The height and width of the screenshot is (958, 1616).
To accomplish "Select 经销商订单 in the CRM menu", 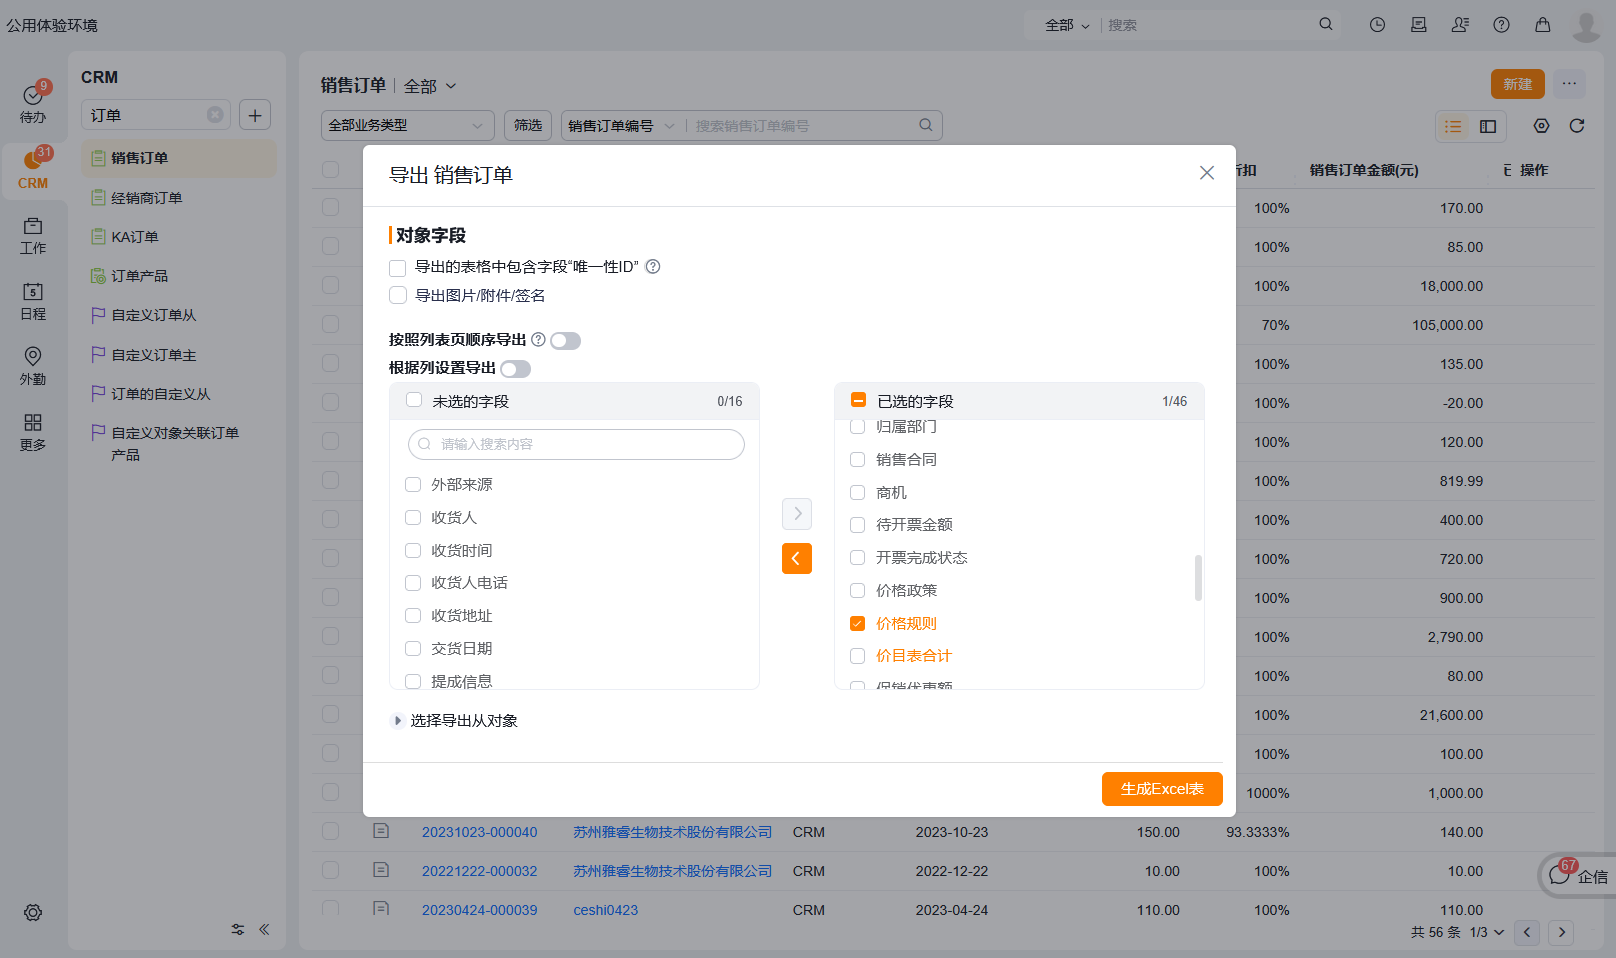I will [146, 198].
